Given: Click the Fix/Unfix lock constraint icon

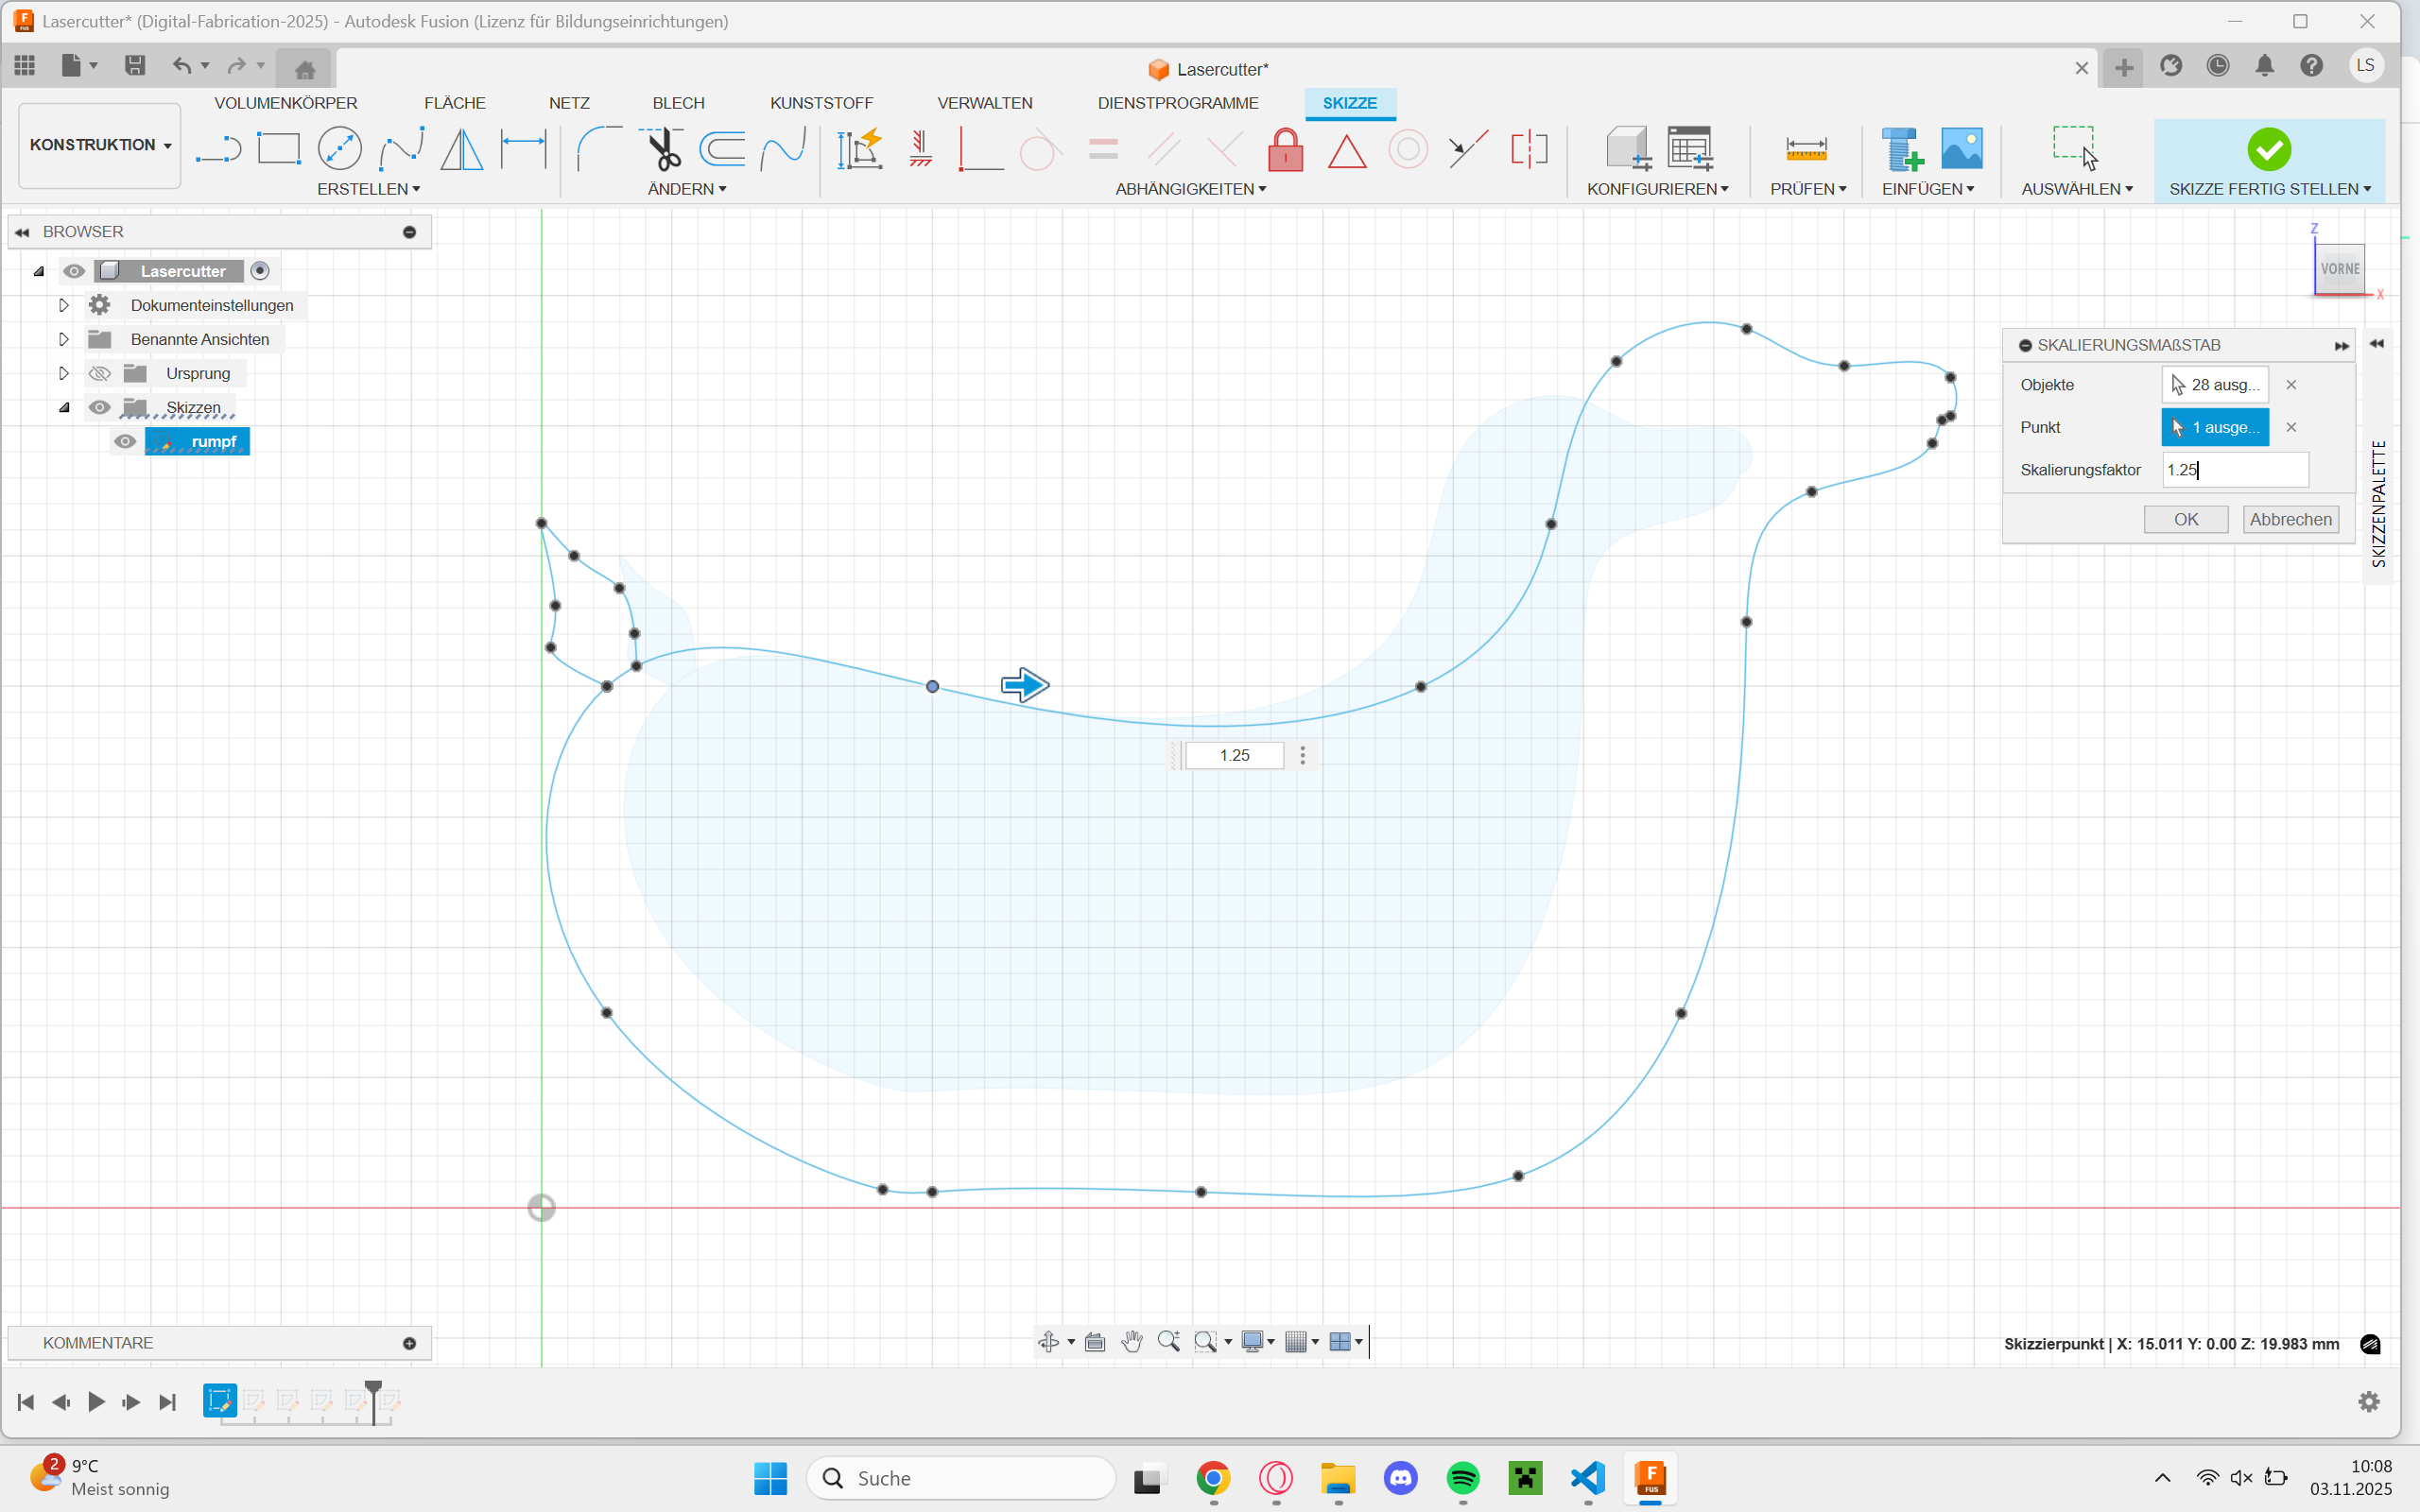Looking at the screenshot, I should click(1285, 151).
